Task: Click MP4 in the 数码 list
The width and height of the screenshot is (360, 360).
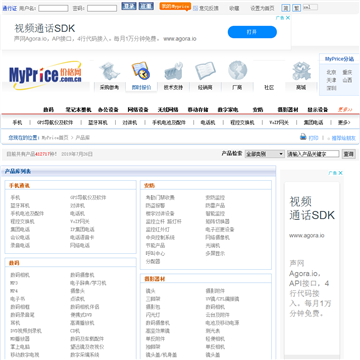Action: (x=14, y=291)
